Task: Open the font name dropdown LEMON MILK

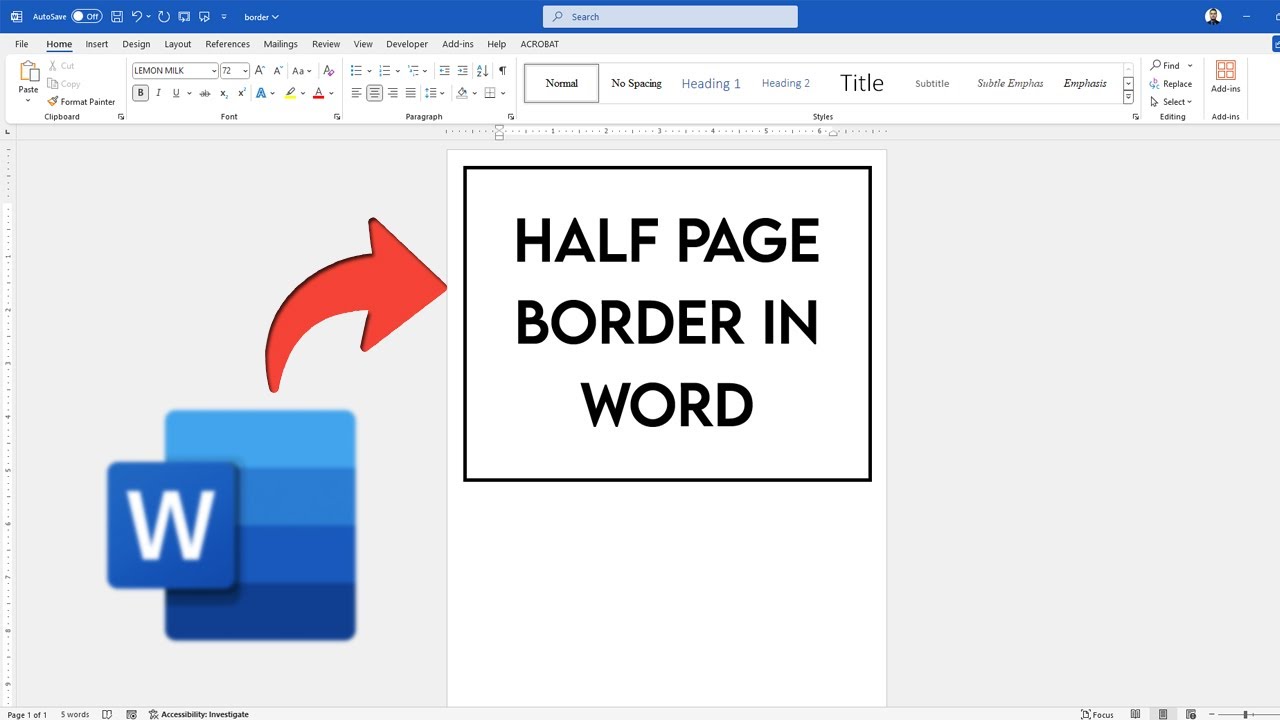Action: (x=214, y=71)
